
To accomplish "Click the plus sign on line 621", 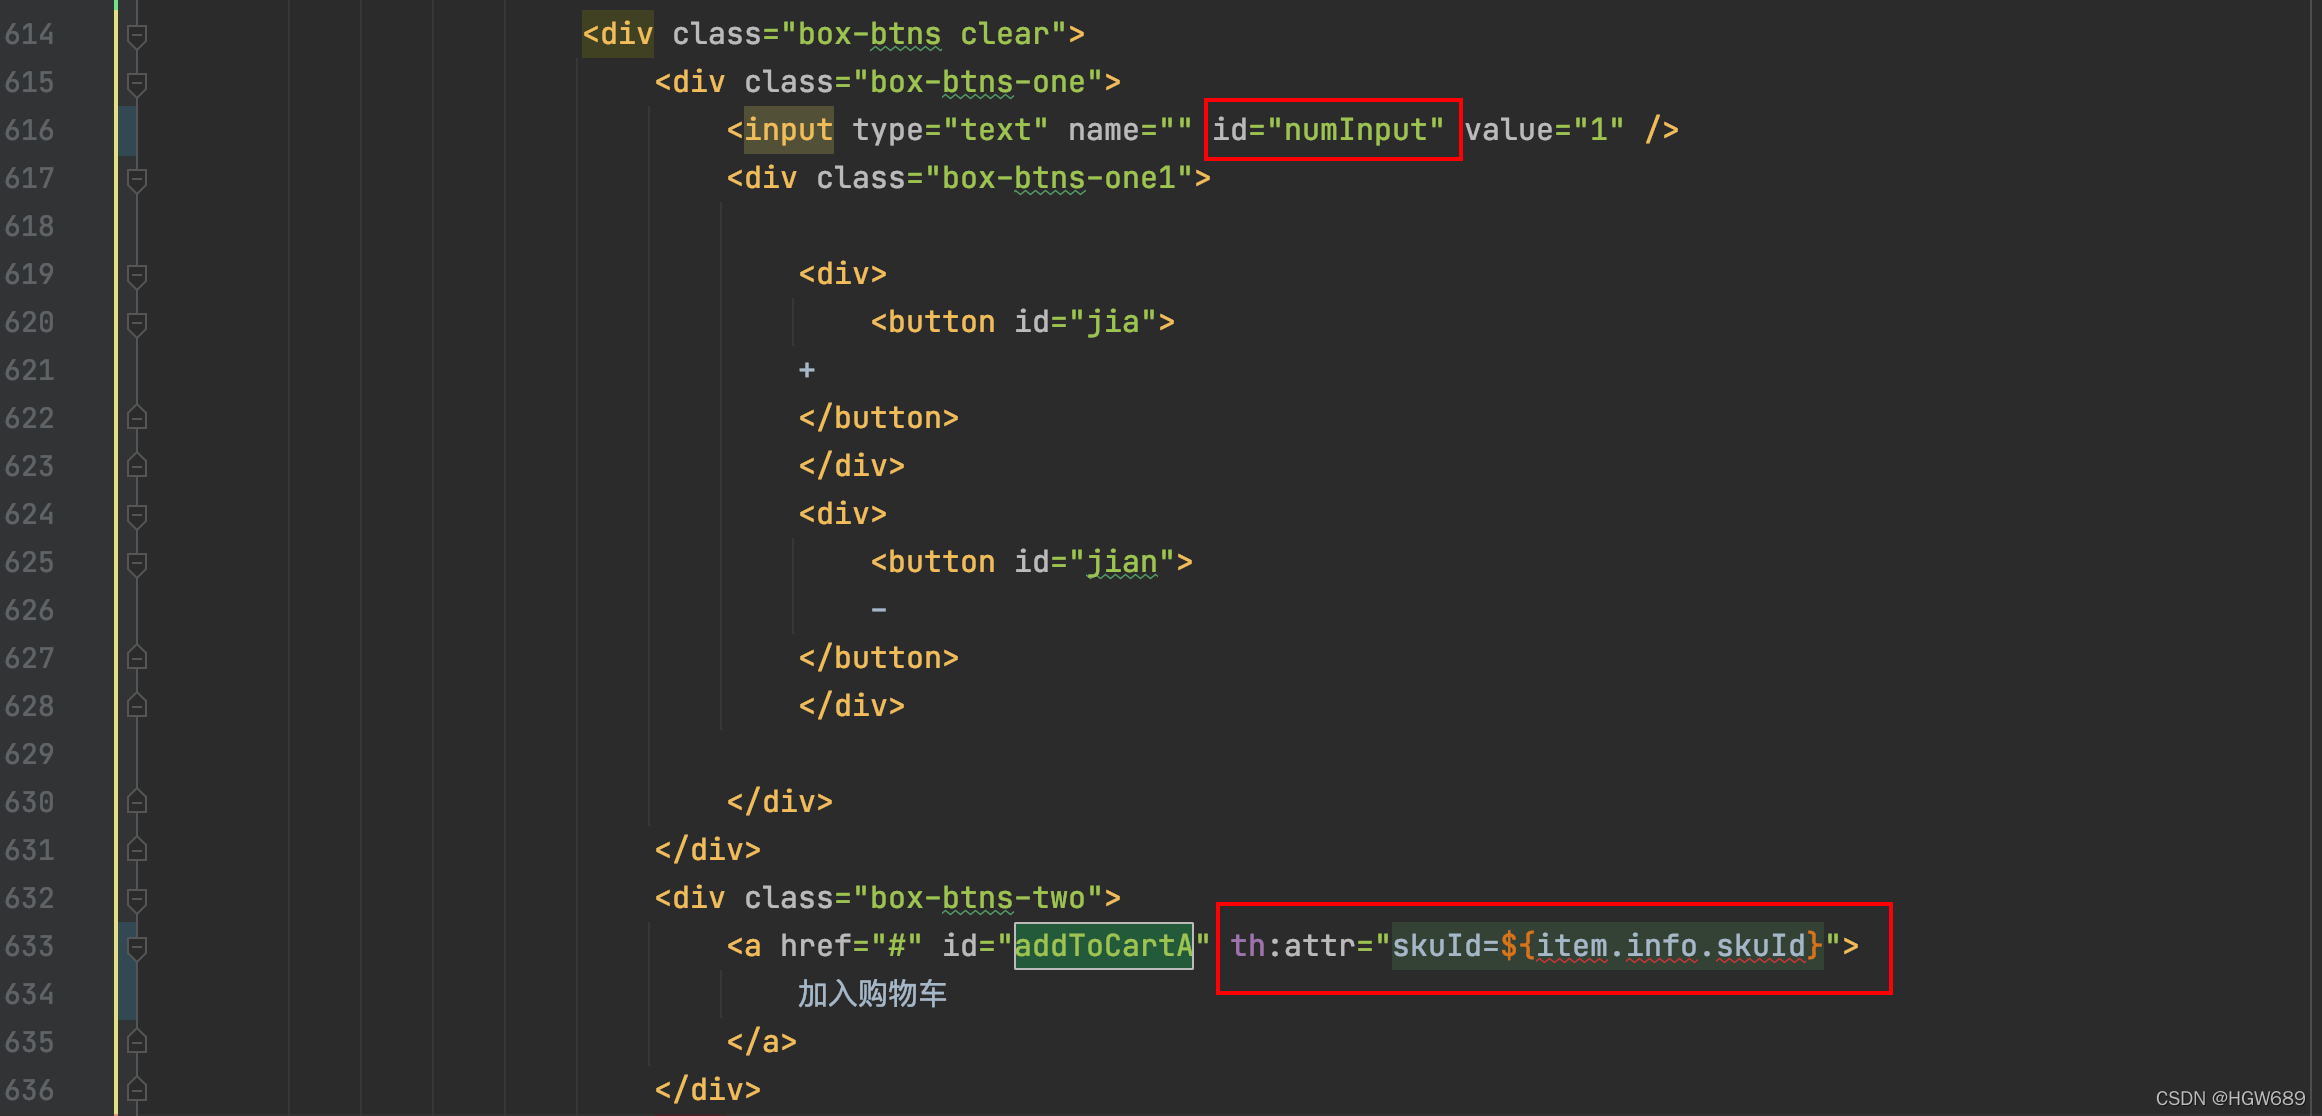I will pos(807,370).
